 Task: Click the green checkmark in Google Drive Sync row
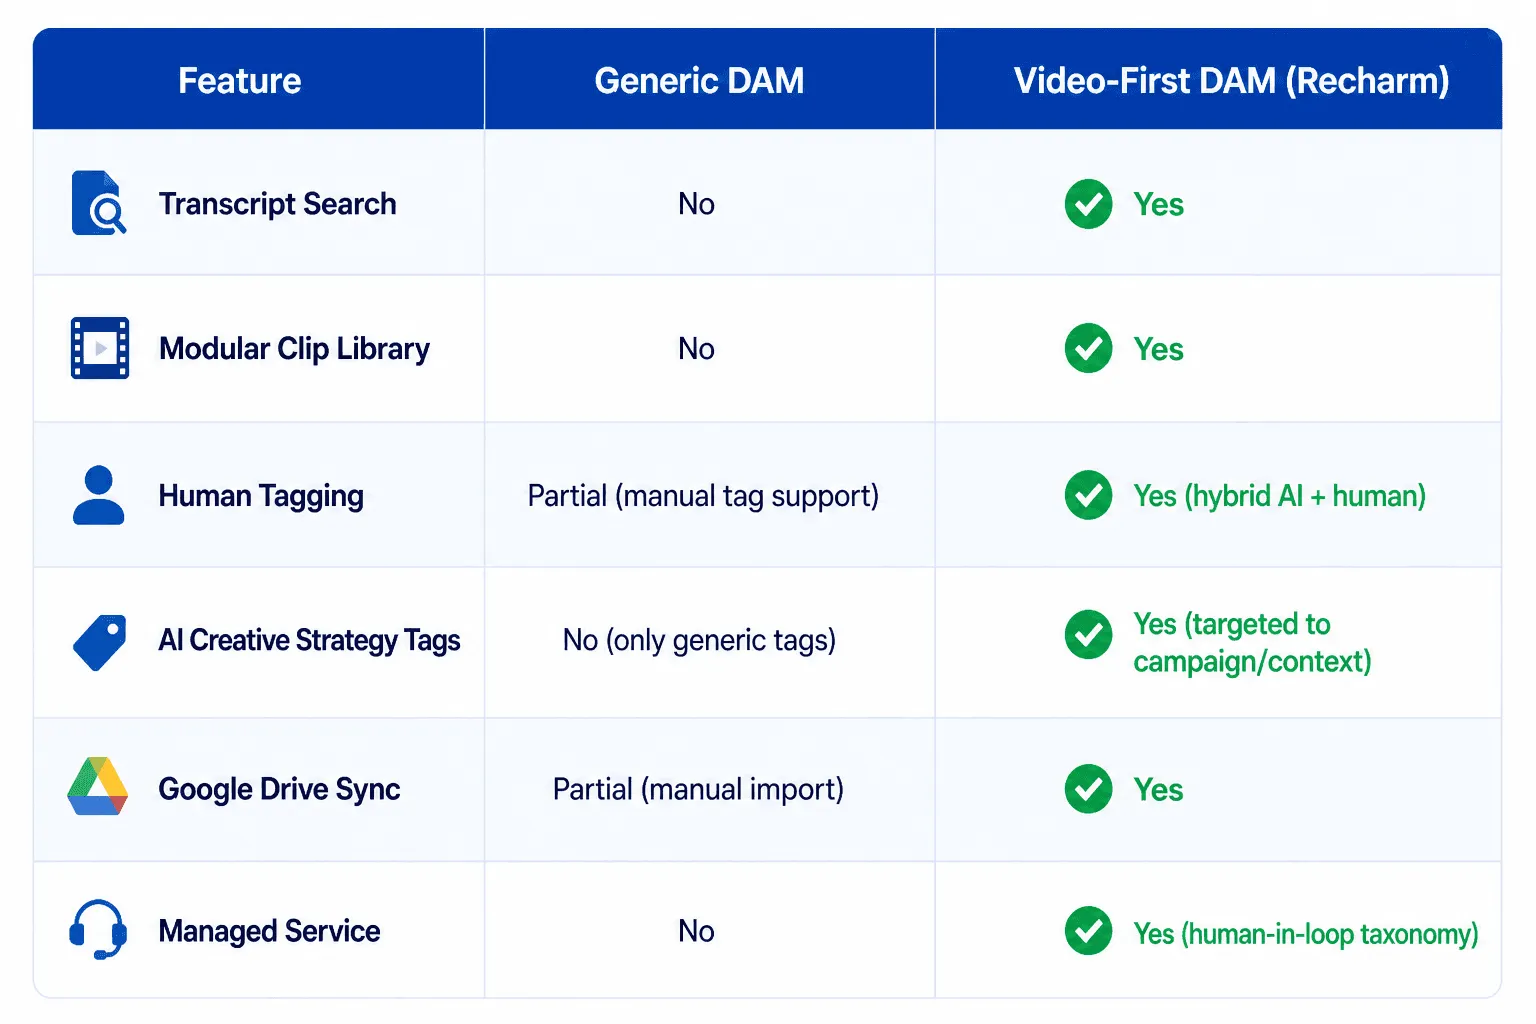(1088, 789)
